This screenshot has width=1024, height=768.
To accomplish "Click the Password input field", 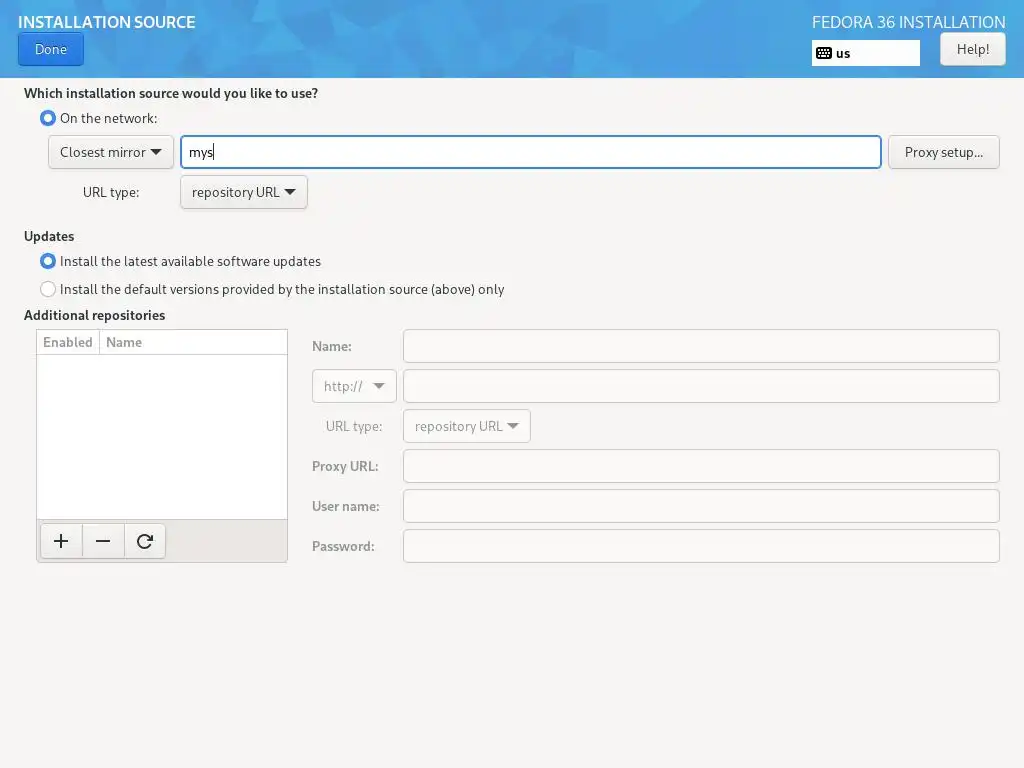I will tap(701, 546).
